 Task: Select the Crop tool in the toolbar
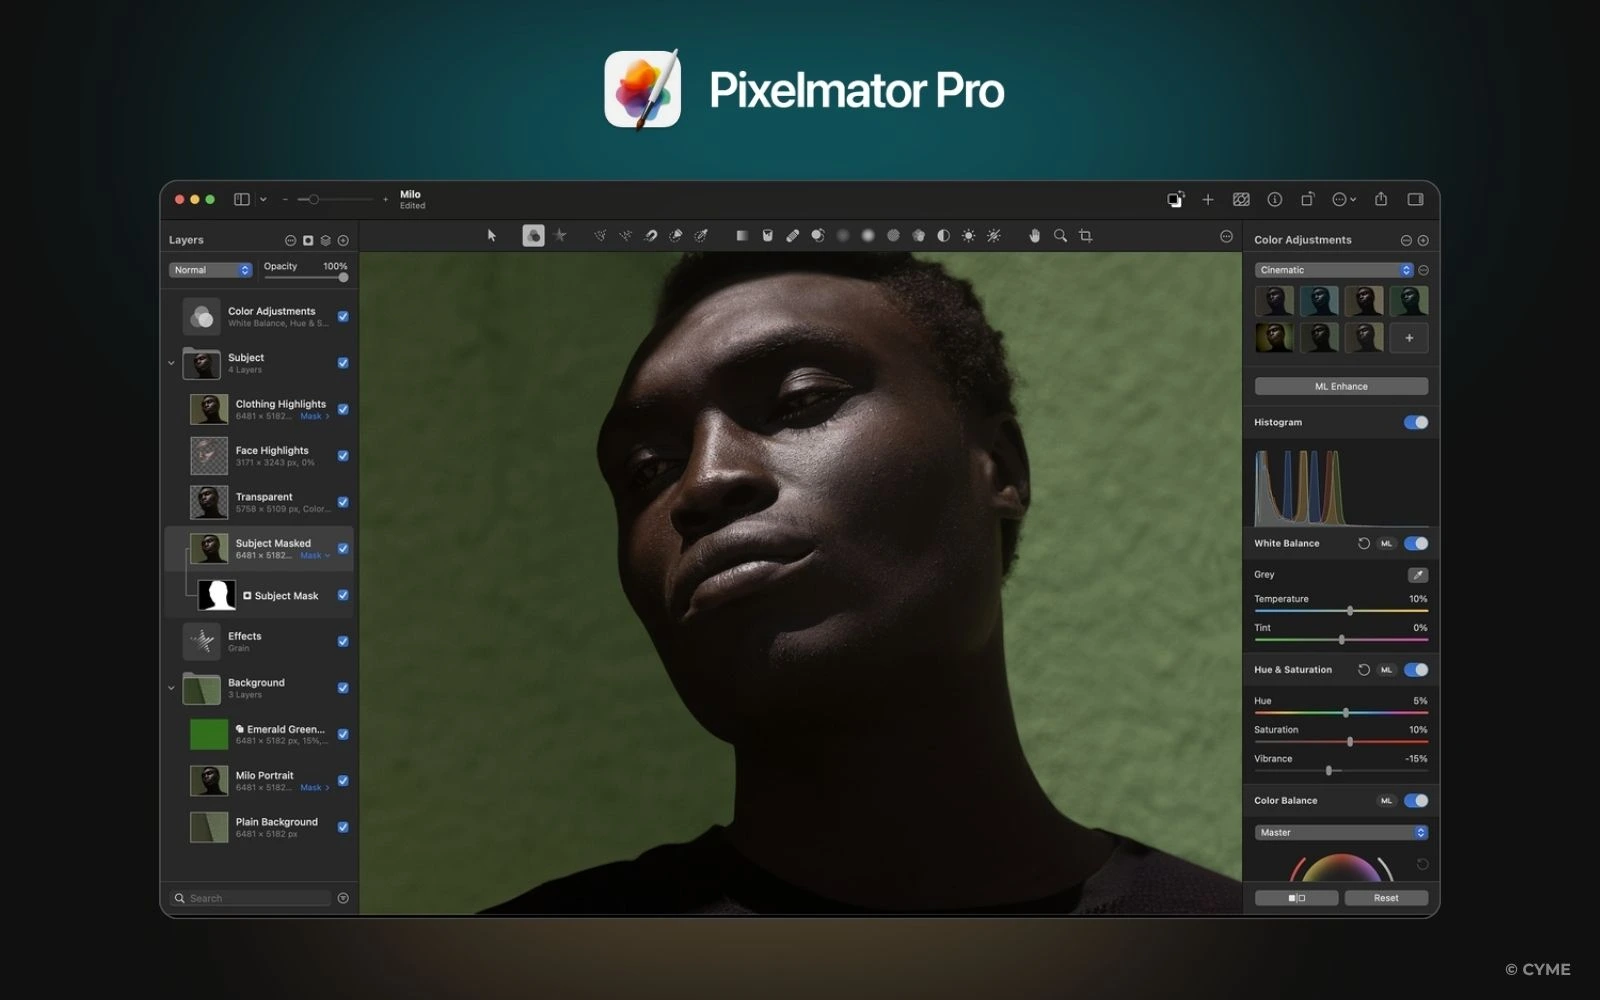[x=1083, y=236]
